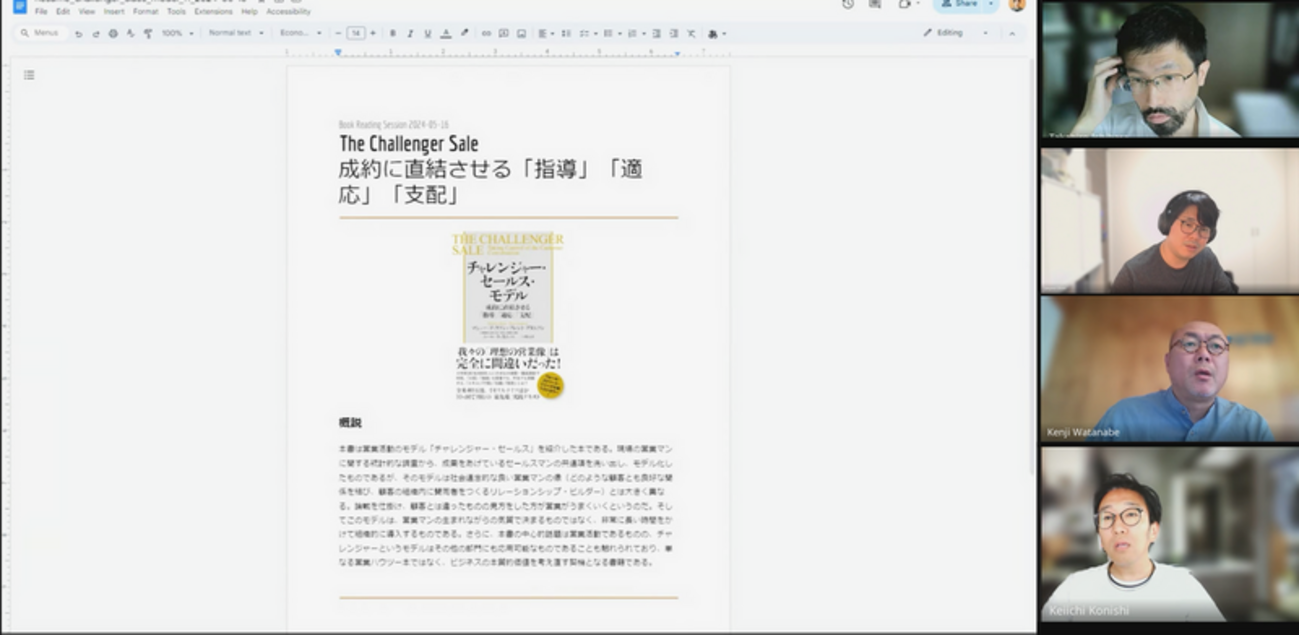Increase the font size

[373, 33]
